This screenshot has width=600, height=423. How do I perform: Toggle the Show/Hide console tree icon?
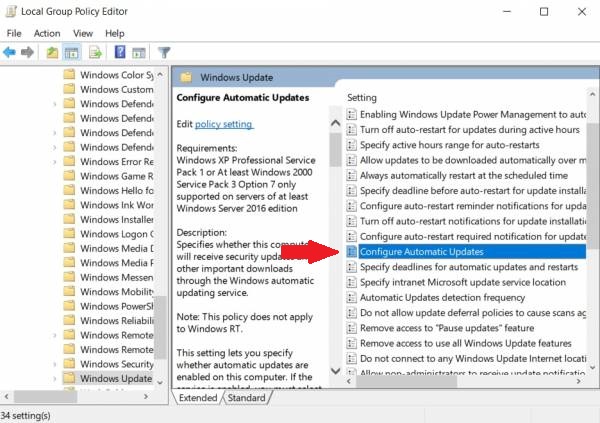(x=72, y=52)
